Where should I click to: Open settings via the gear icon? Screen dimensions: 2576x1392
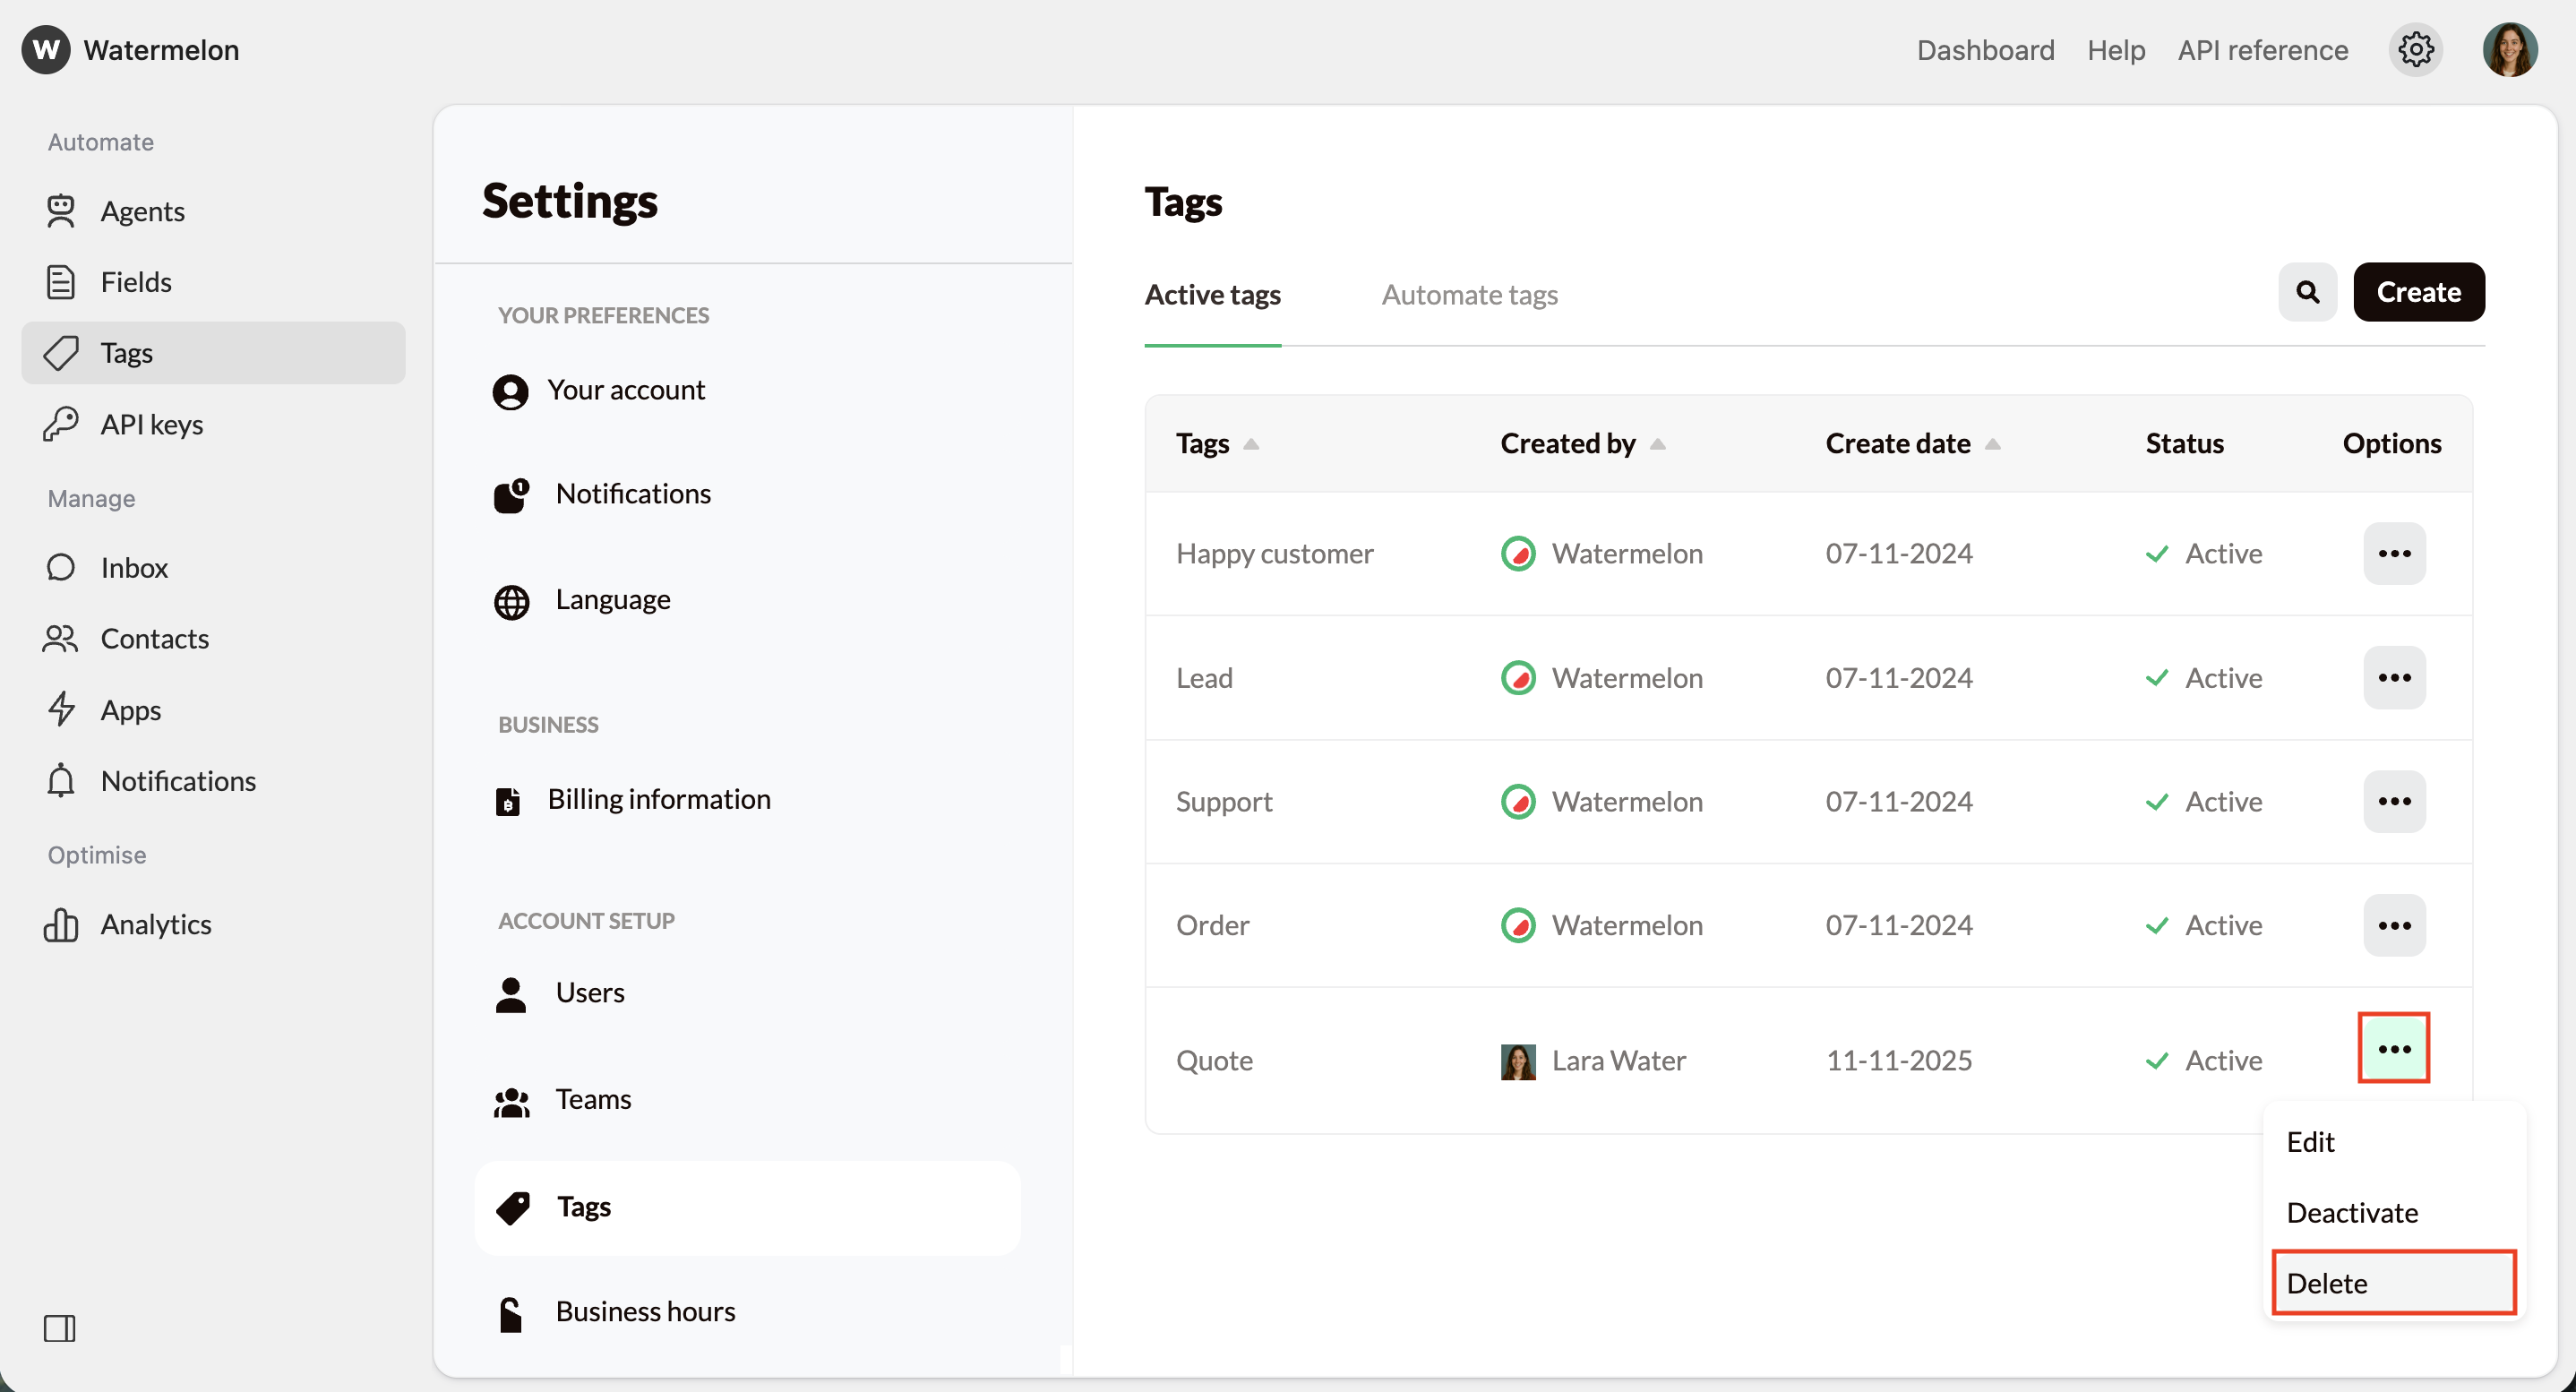2415,49
